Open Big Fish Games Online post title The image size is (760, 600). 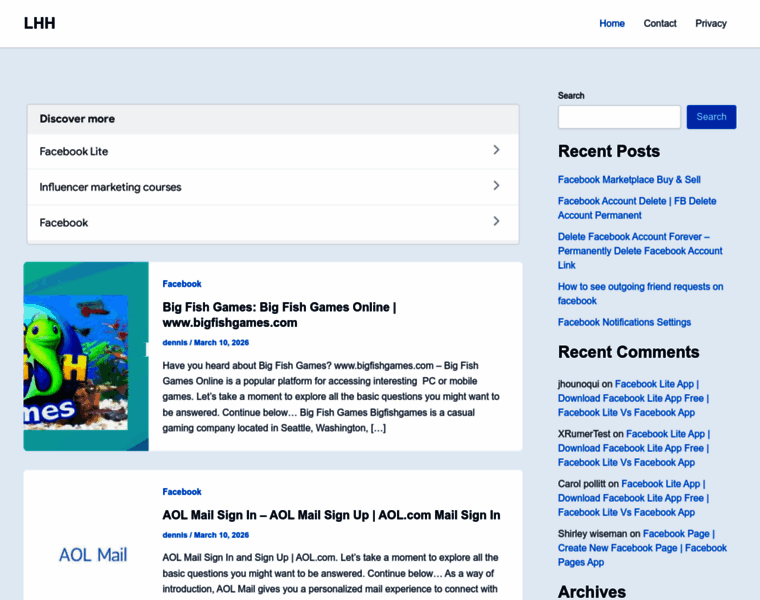click(x=279, y=315)
